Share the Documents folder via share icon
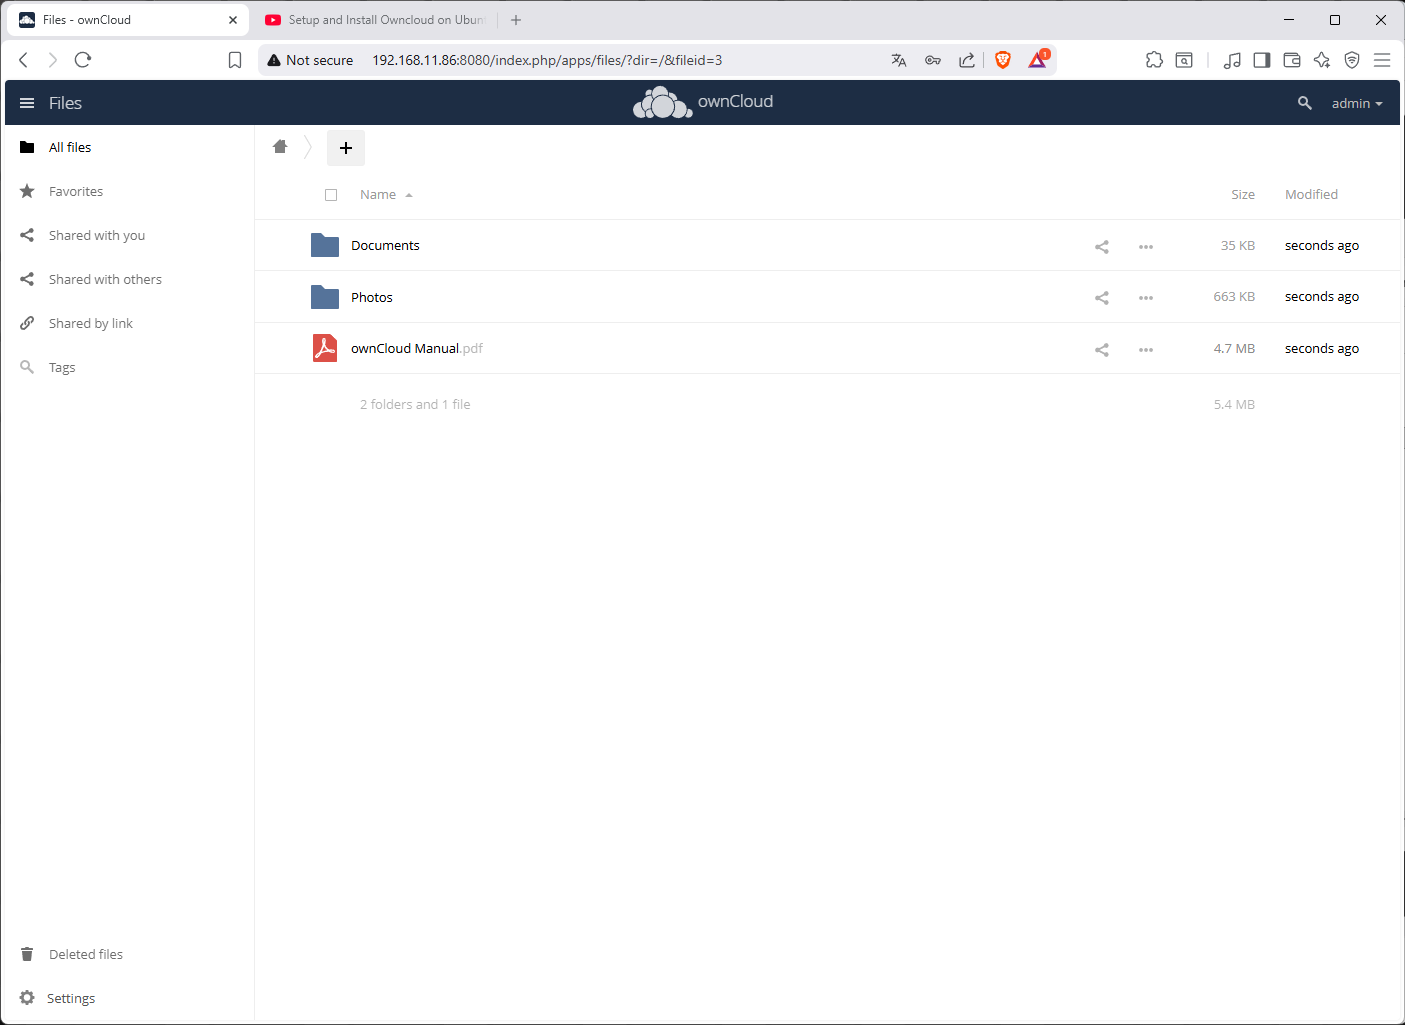 click(1101, 246)
